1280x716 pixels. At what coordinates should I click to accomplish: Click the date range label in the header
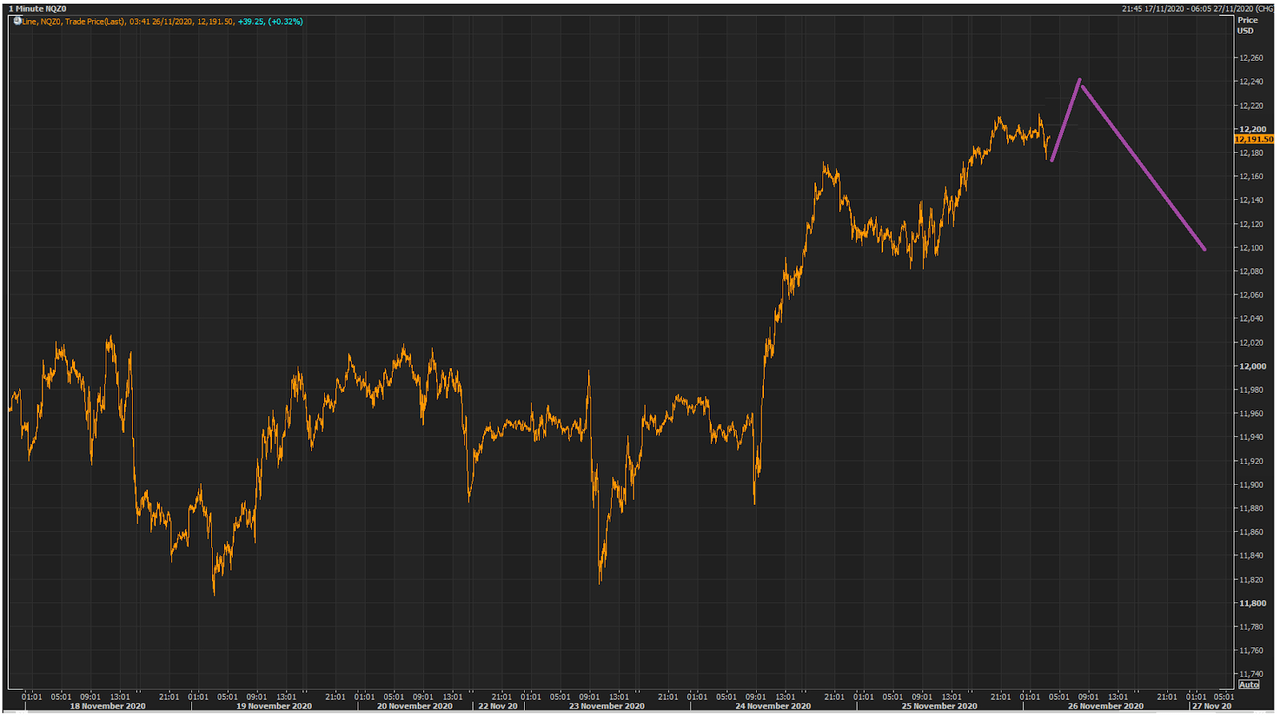pos(1196,8)
